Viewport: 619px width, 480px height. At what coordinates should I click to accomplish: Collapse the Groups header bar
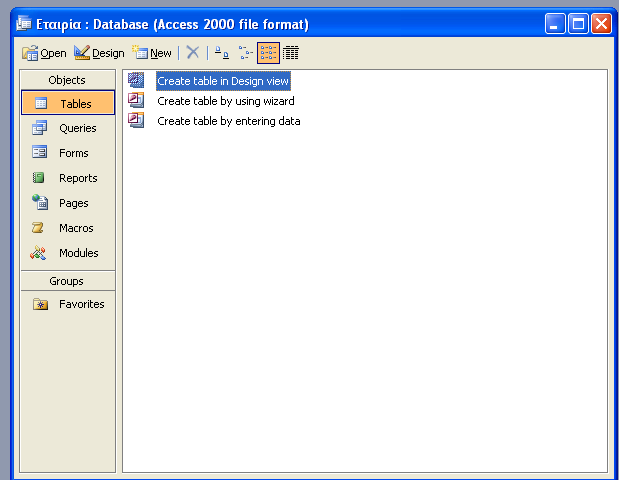[68, 281]
